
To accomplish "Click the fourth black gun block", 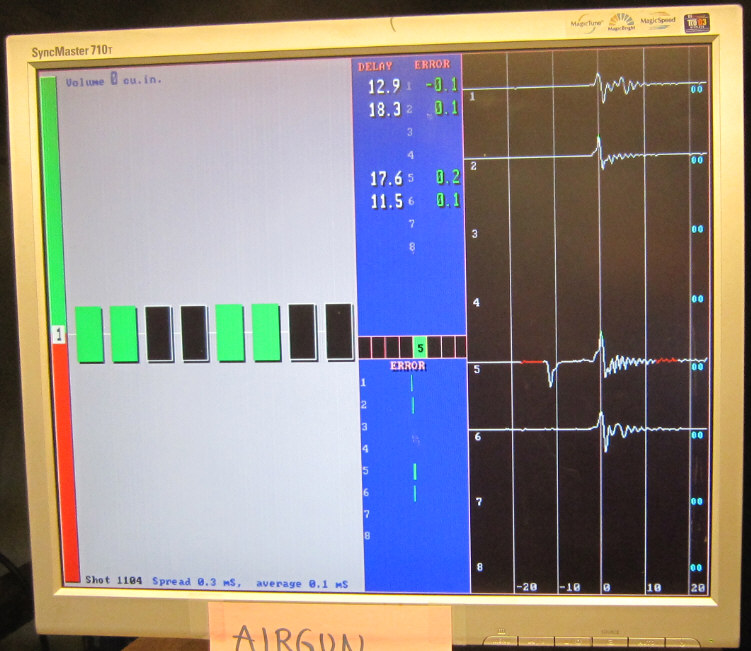I will (195, 334).
